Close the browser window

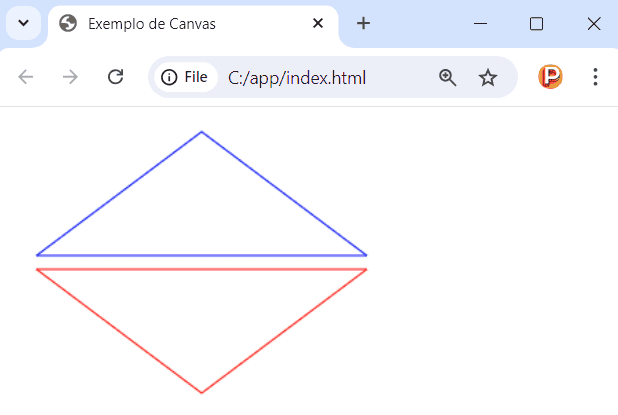[593, 24]
